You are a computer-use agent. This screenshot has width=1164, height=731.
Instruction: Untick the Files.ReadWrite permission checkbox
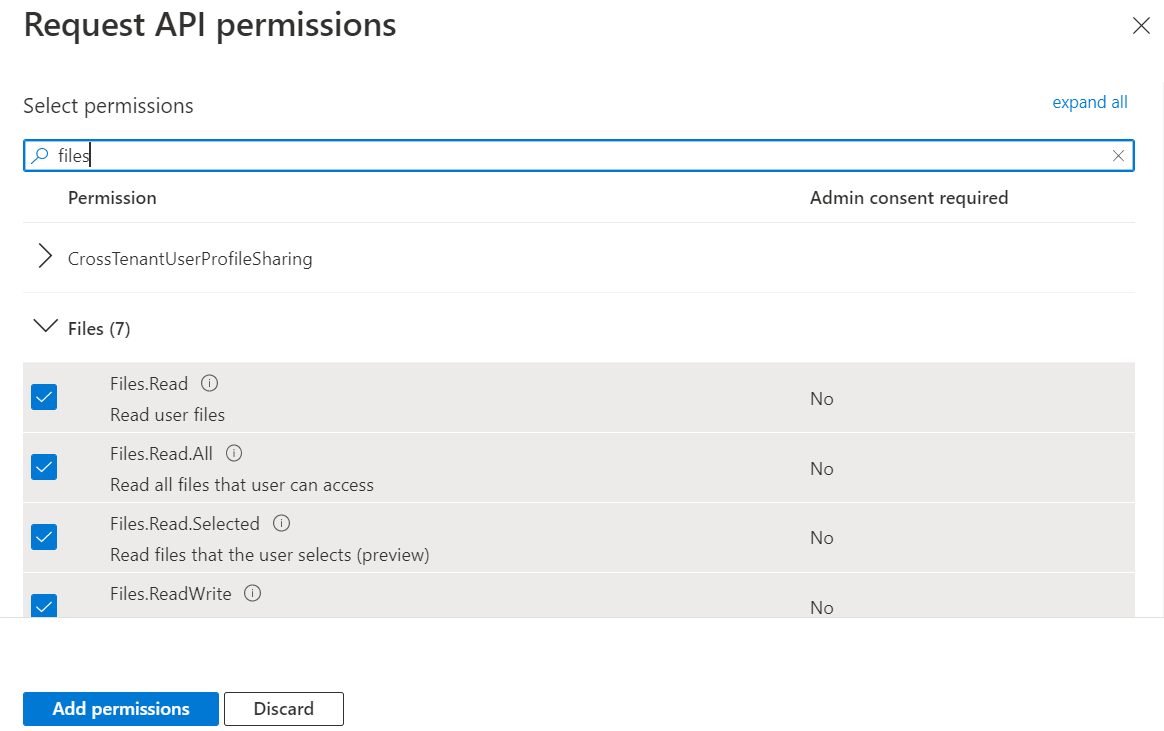coord(44,605)
